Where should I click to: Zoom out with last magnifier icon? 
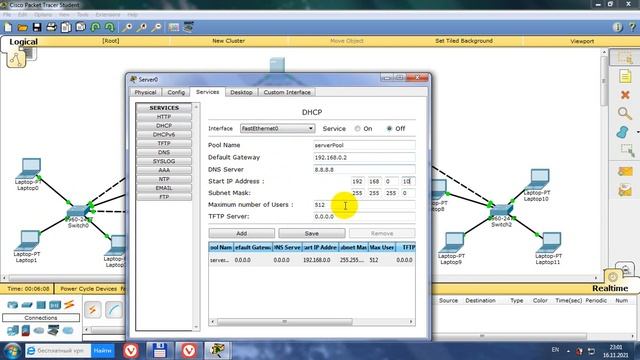(x=156, y=27)
